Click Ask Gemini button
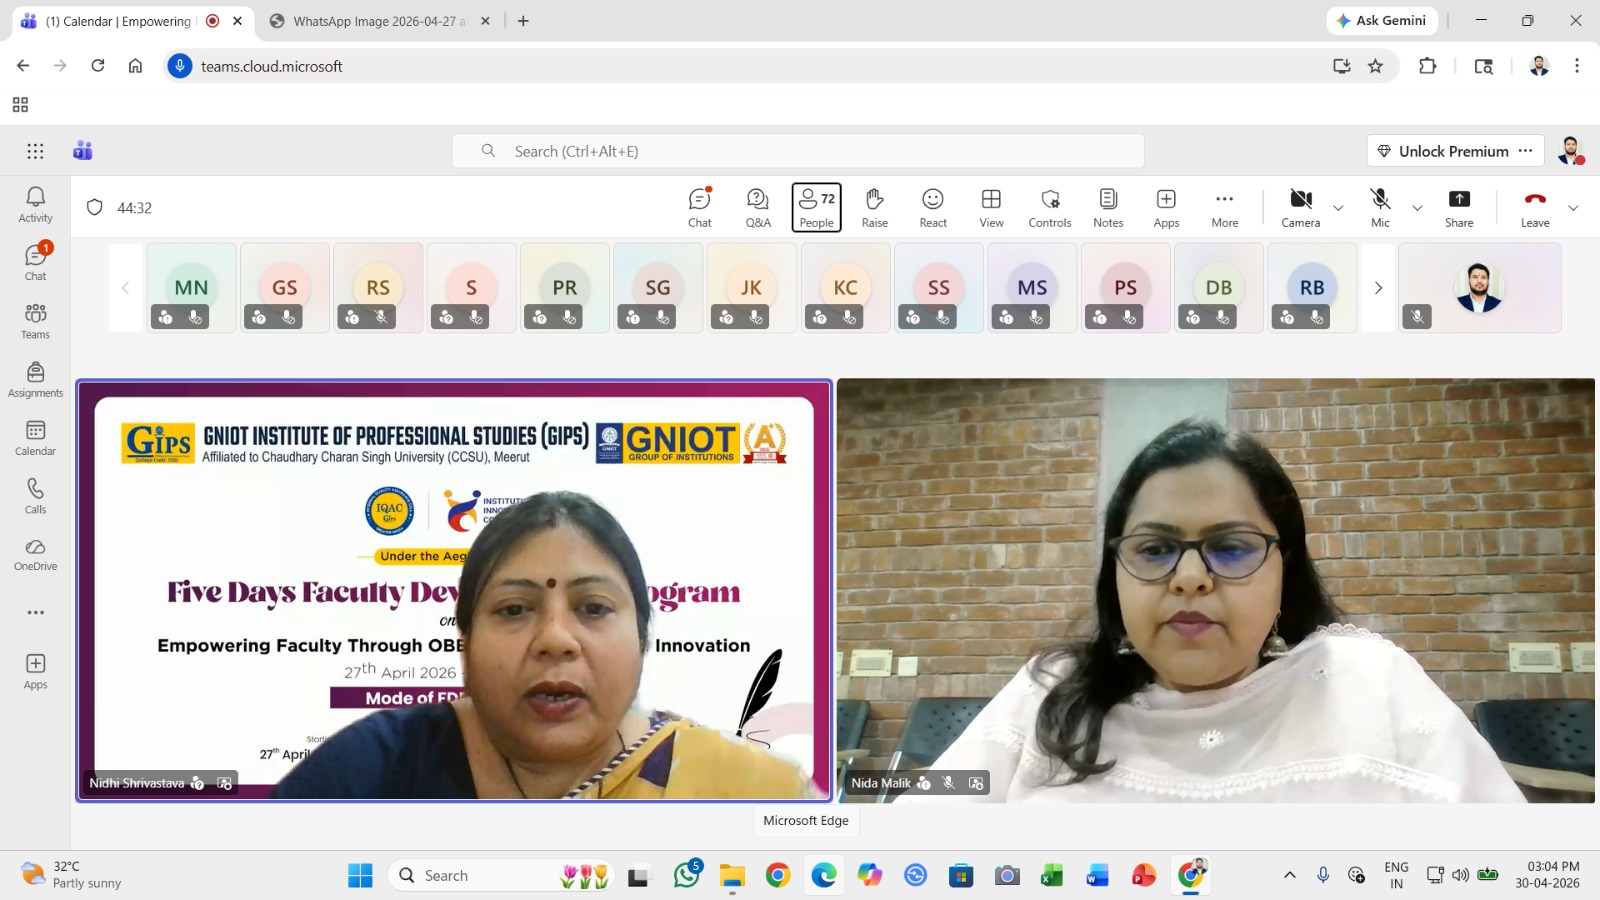 [x=1382, y=20]
